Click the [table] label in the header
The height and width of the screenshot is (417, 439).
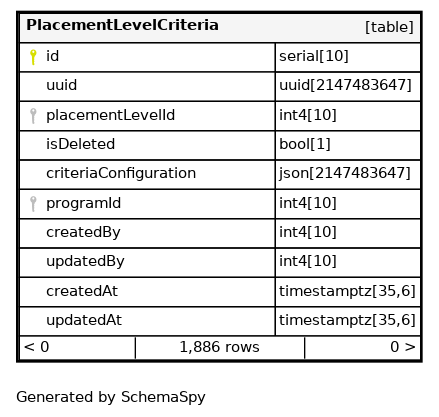389,27
